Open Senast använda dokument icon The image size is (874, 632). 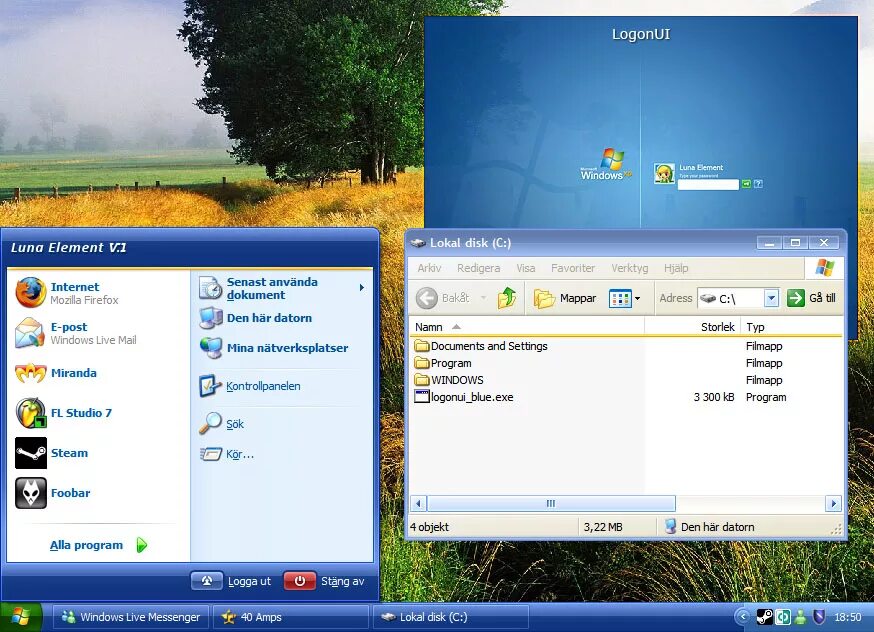point(211,288)
